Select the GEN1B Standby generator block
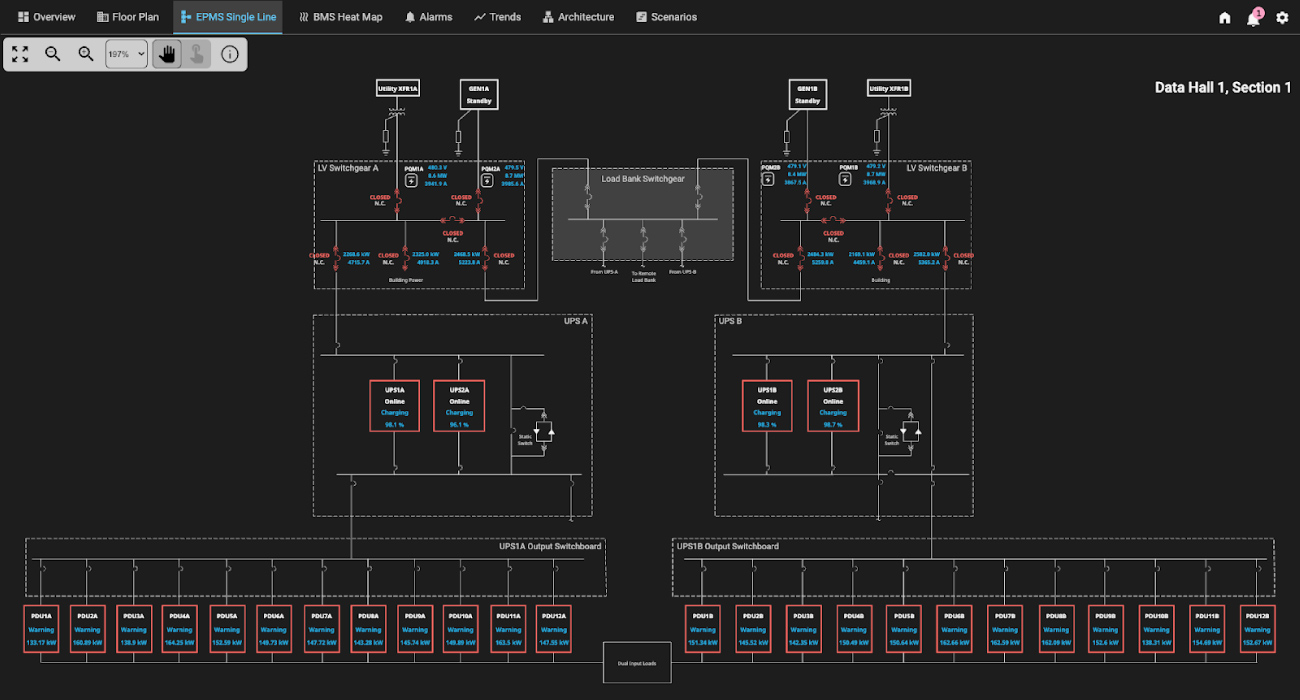This screenshot has height=700, width=1300. tap(806, 95)
